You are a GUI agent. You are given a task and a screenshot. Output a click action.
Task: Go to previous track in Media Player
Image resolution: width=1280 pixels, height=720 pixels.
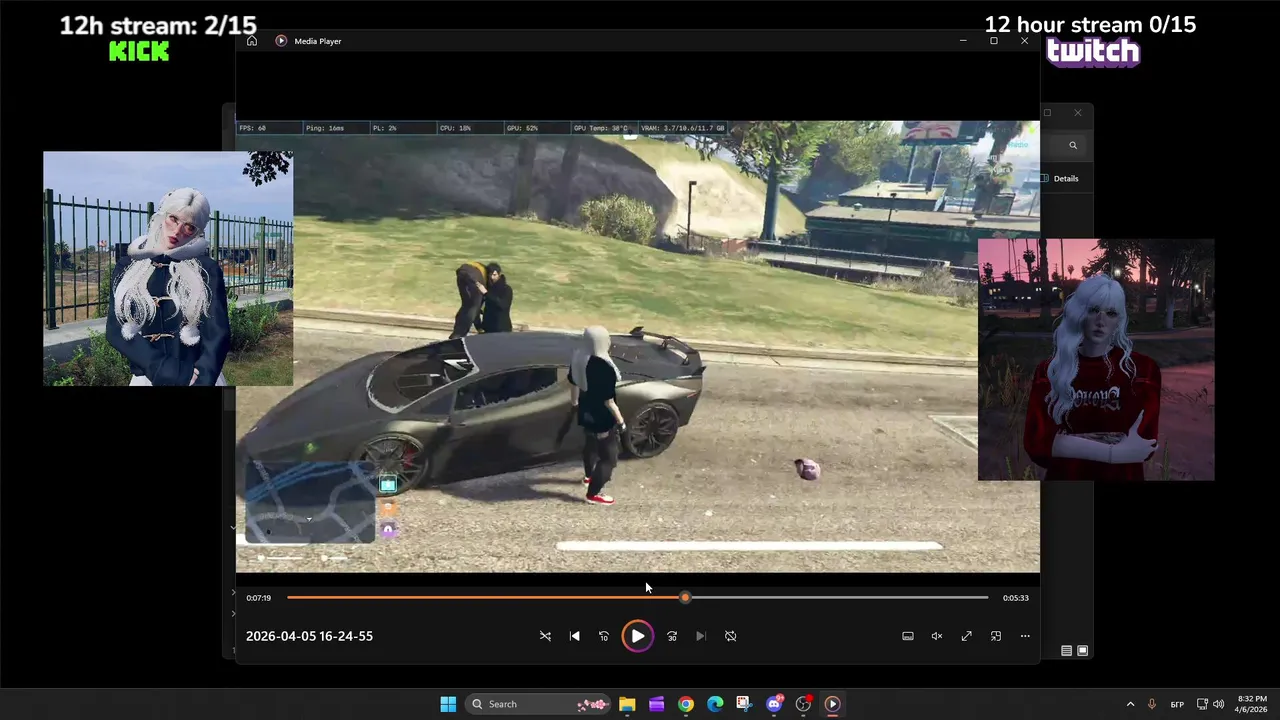coord(574,636)
